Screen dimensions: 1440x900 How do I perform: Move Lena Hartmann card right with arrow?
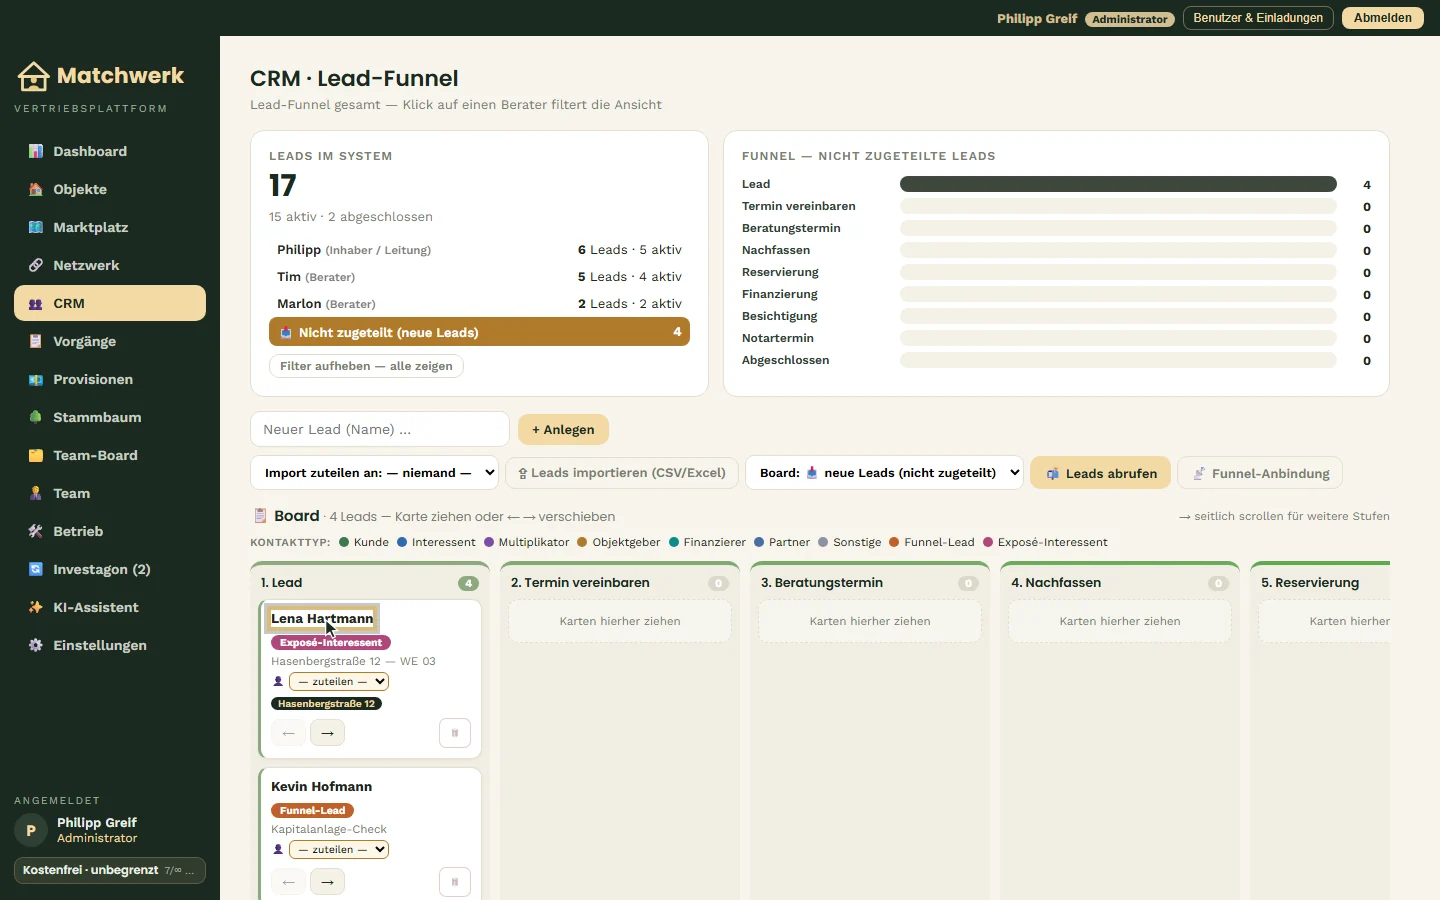327,733
